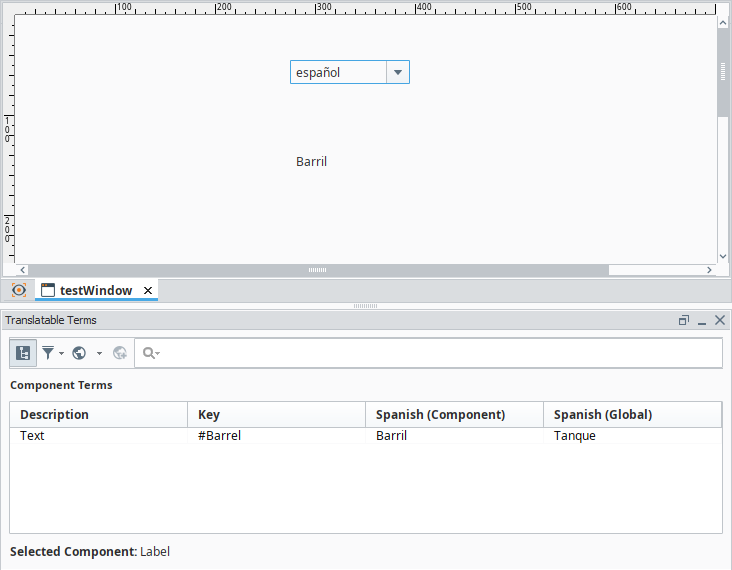Click the Spanish (Component) column header
The height and width of the screenshot is (570, 732).
(454, 414)
